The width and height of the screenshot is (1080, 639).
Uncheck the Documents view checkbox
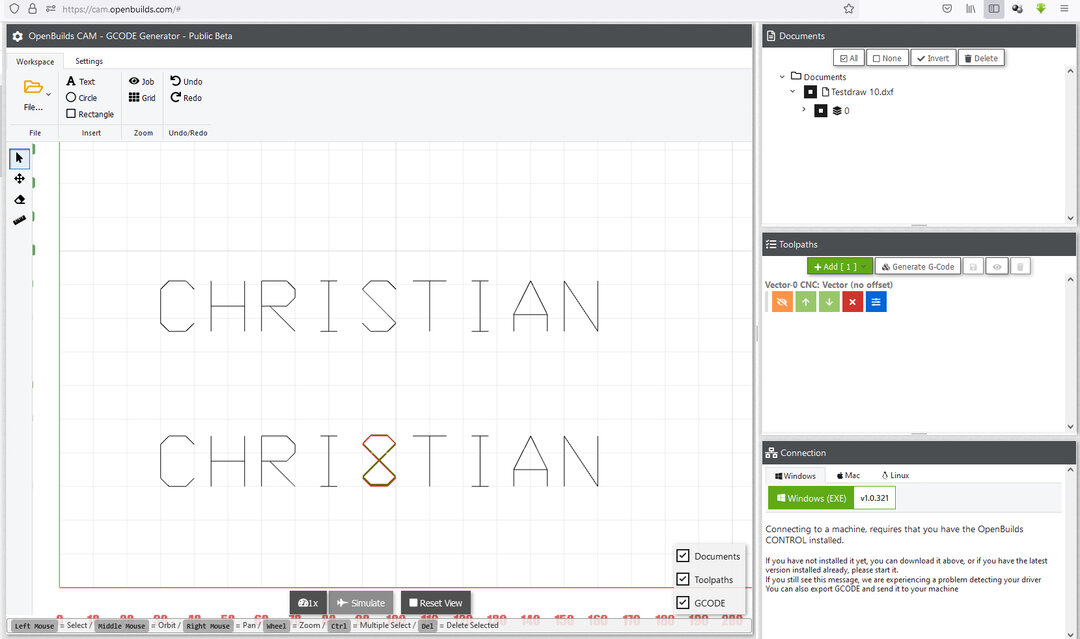coord(683,556)
